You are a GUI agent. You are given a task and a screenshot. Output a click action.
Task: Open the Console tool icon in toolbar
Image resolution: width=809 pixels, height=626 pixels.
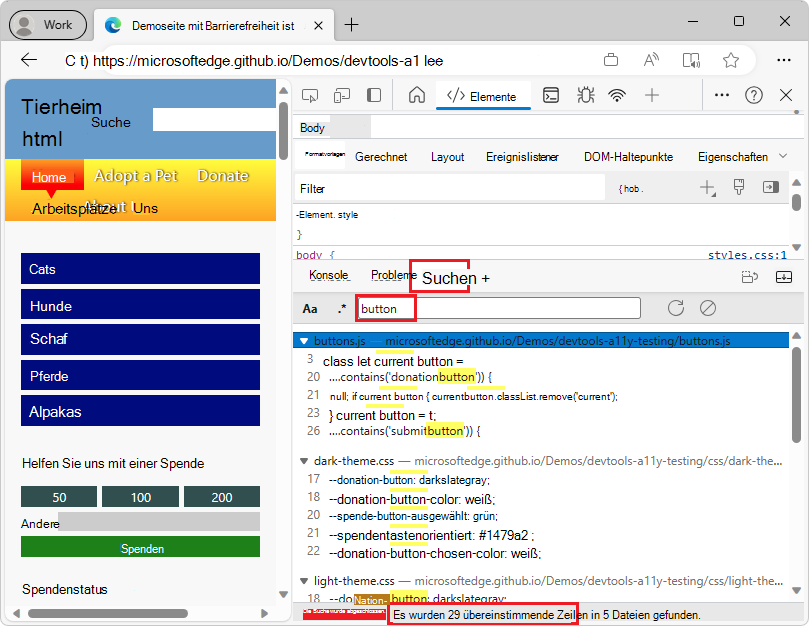[551, 95]
